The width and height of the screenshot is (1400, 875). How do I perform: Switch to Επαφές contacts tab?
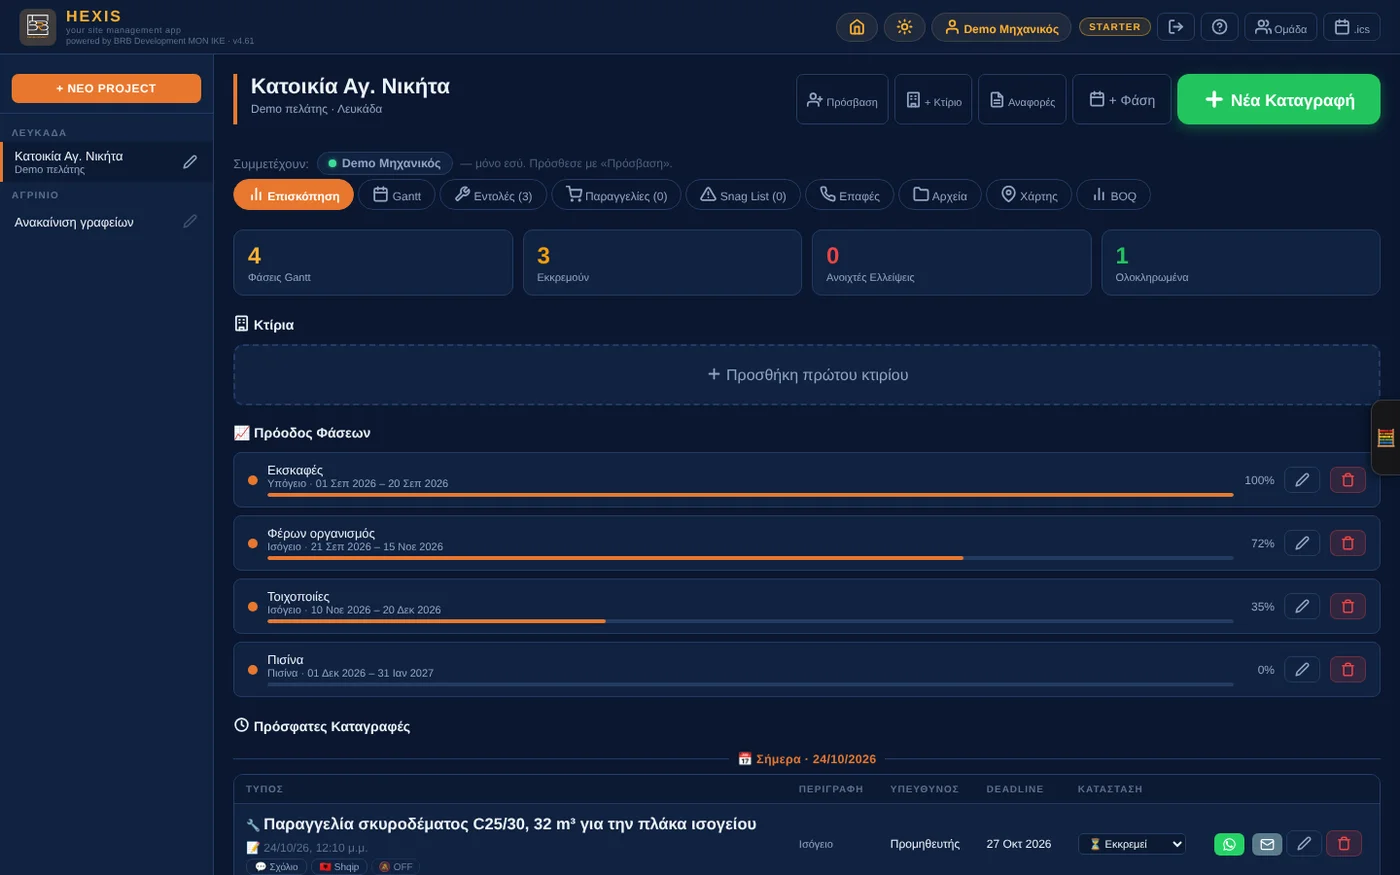[x=850, y=195]
